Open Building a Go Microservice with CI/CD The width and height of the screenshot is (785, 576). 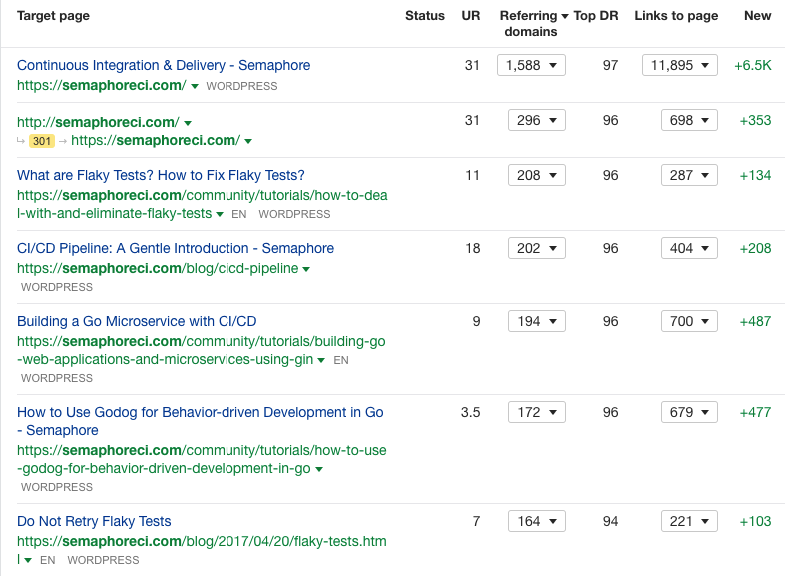tap(136, 321)
